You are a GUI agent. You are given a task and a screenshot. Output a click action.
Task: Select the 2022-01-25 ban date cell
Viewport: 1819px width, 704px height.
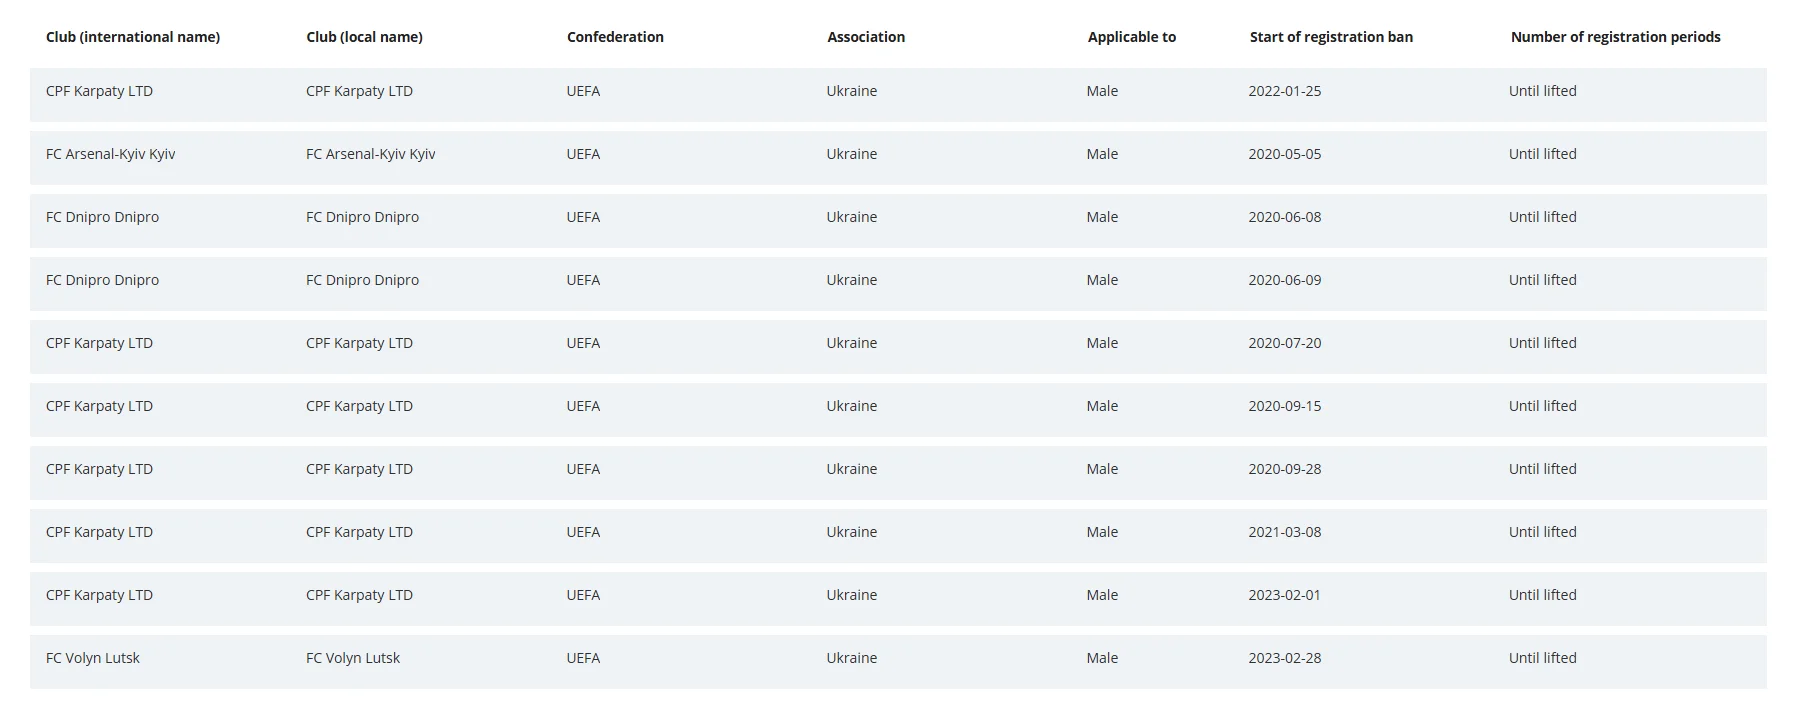(x=1284, y=91)
